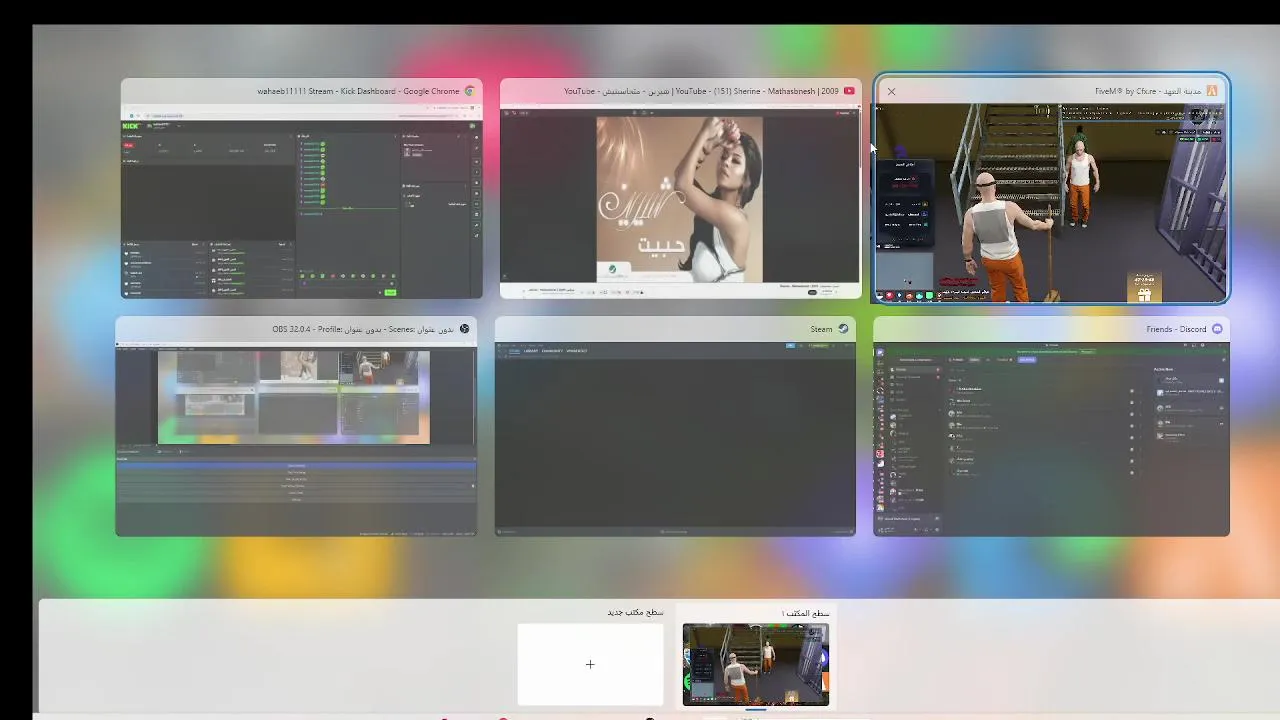Viewport: 1280px width, 720px height.
Task: Select the FiveM game window thumbnail
Action: pos(1052,189)
